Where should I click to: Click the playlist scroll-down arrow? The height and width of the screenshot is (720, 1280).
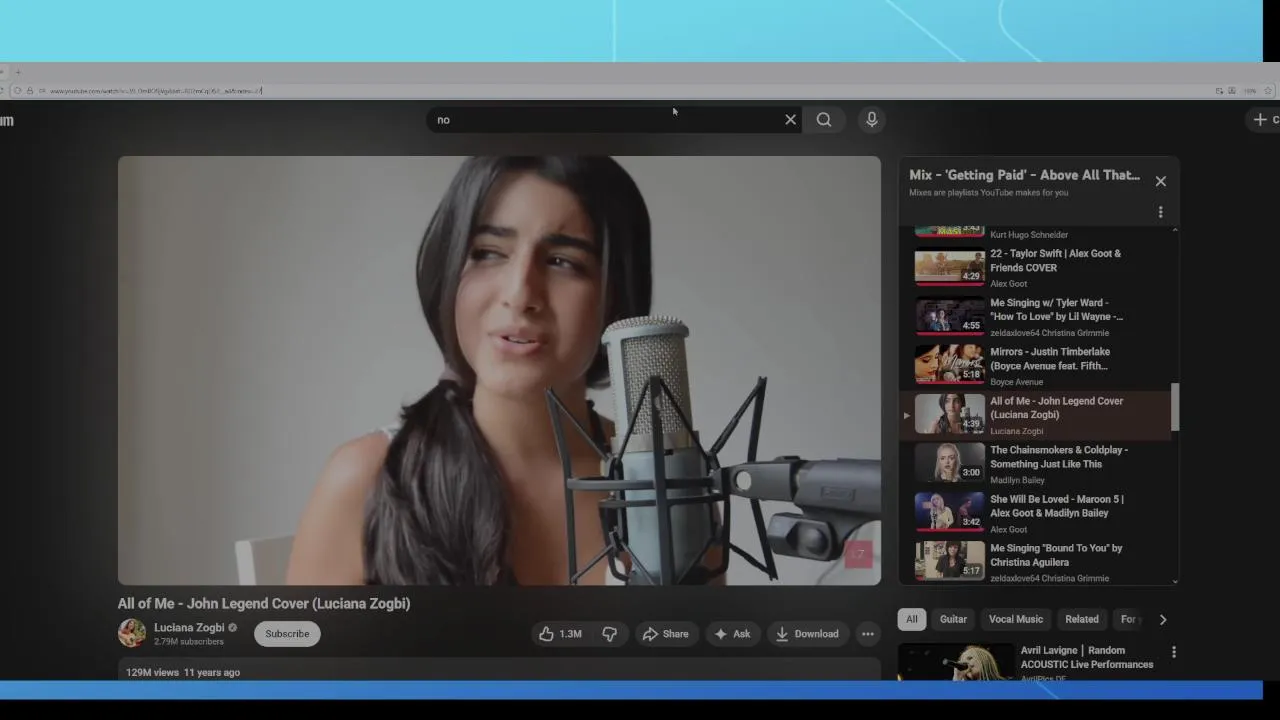coord(1175,581)
